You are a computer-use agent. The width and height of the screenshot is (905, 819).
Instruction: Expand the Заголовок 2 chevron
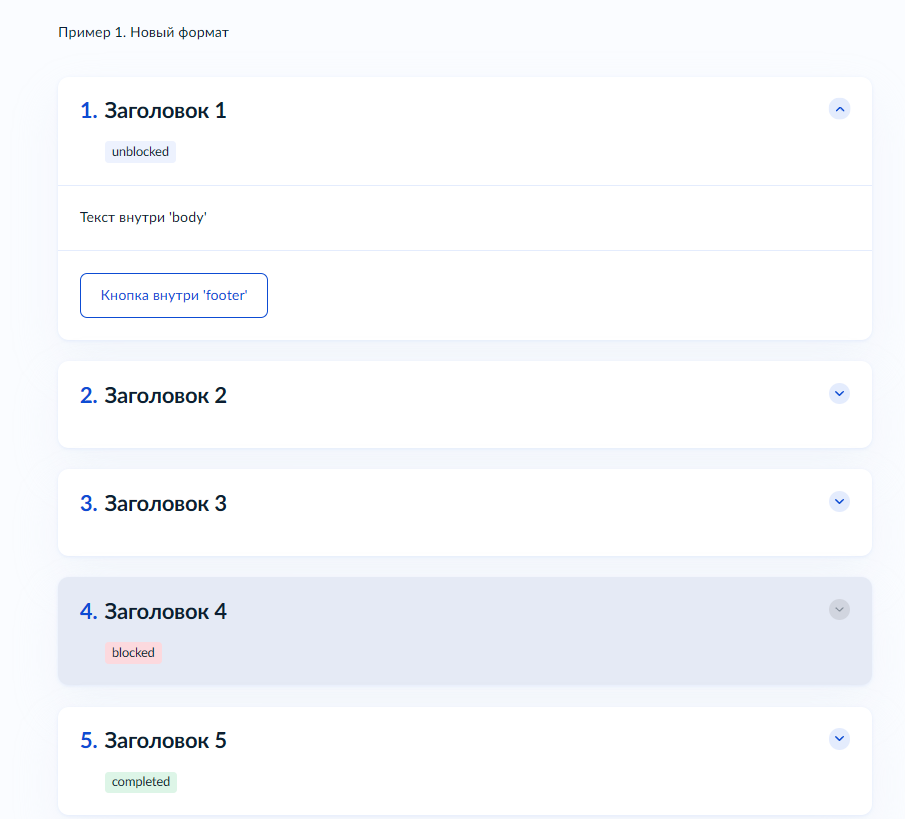[840, 394]
